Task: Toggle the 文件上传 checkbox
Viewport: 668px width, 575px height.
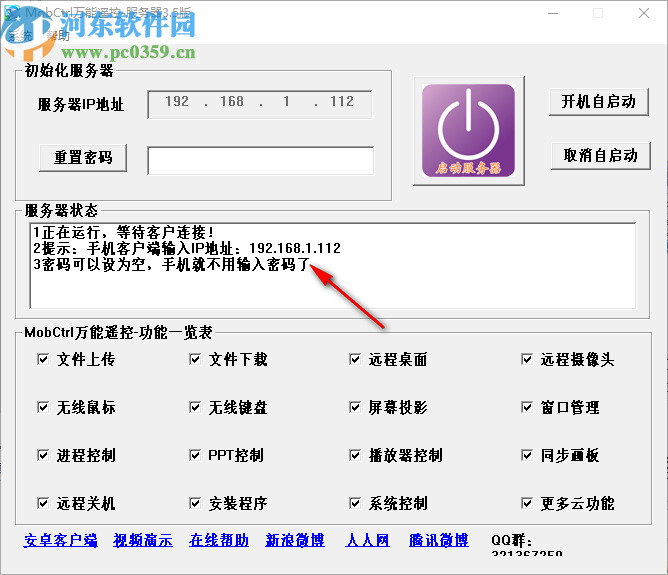Action: pos(43,359)
